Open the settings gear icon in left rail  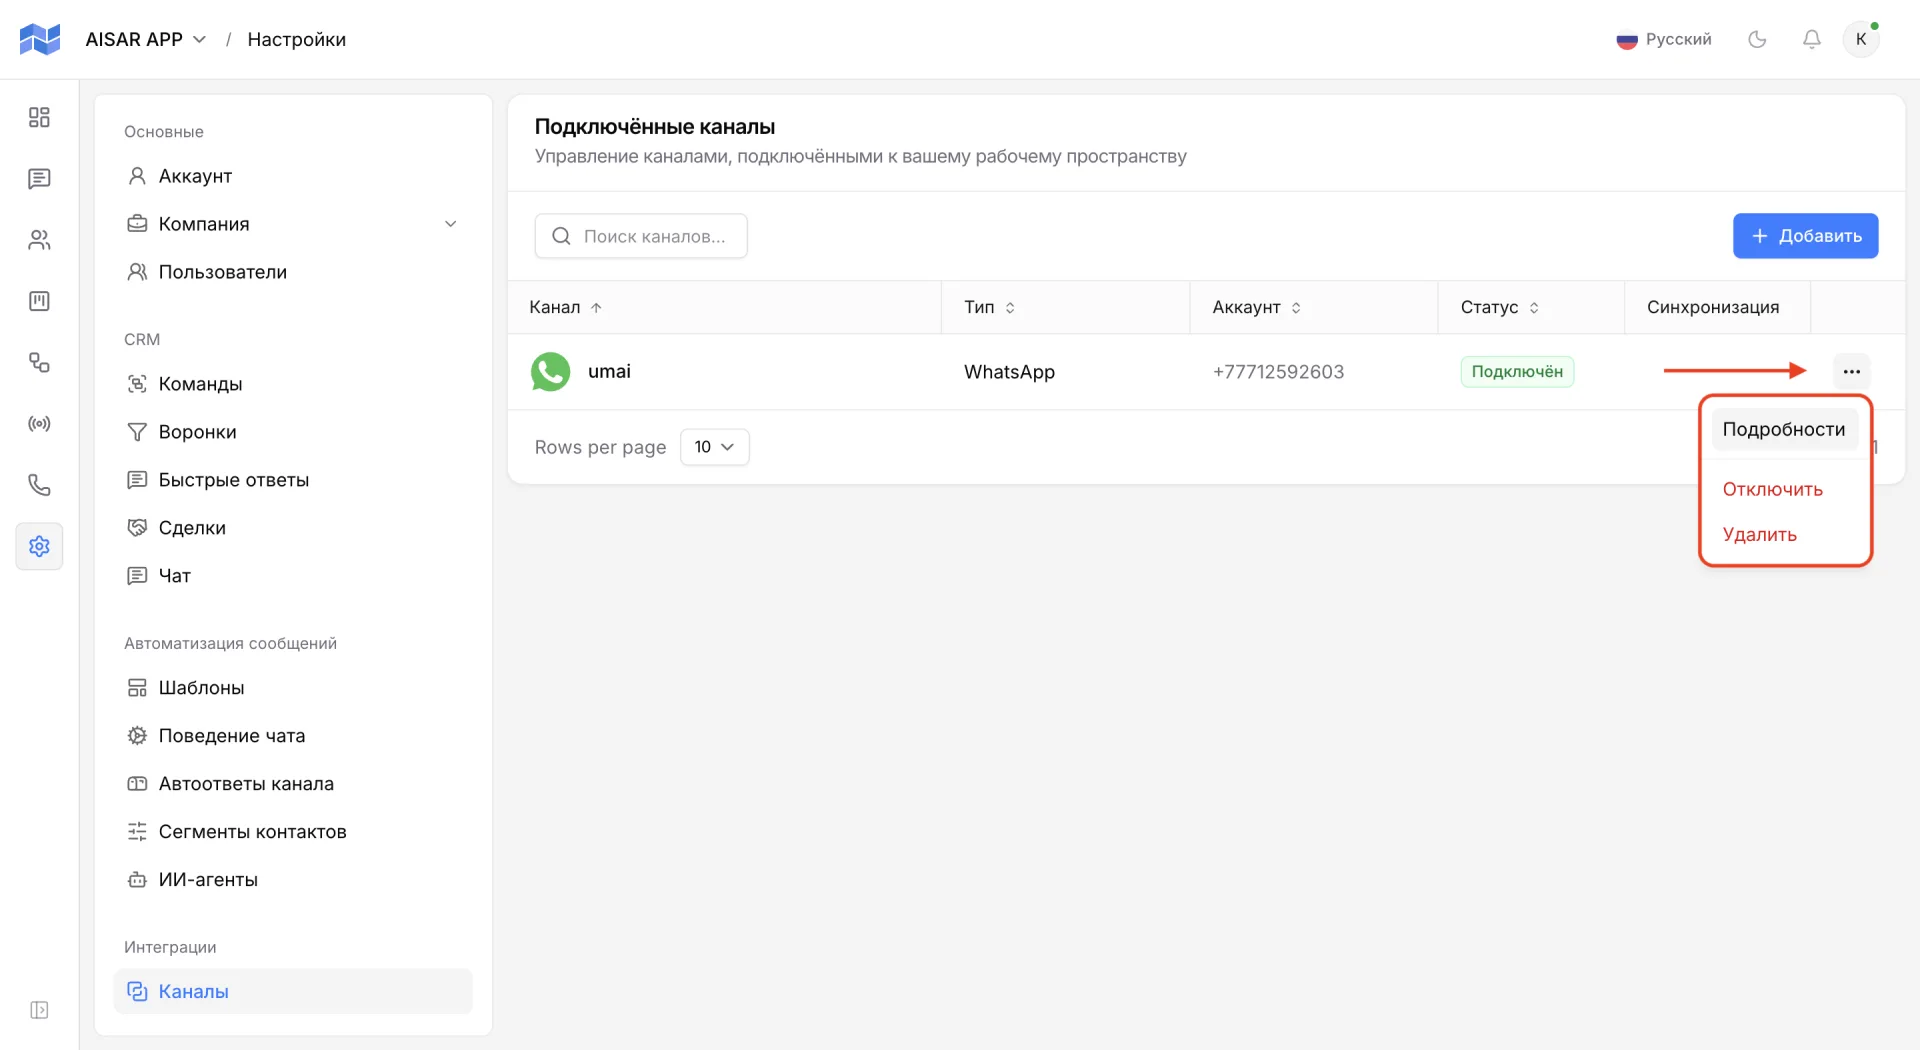pyautogui.click(x=39, y=546)
